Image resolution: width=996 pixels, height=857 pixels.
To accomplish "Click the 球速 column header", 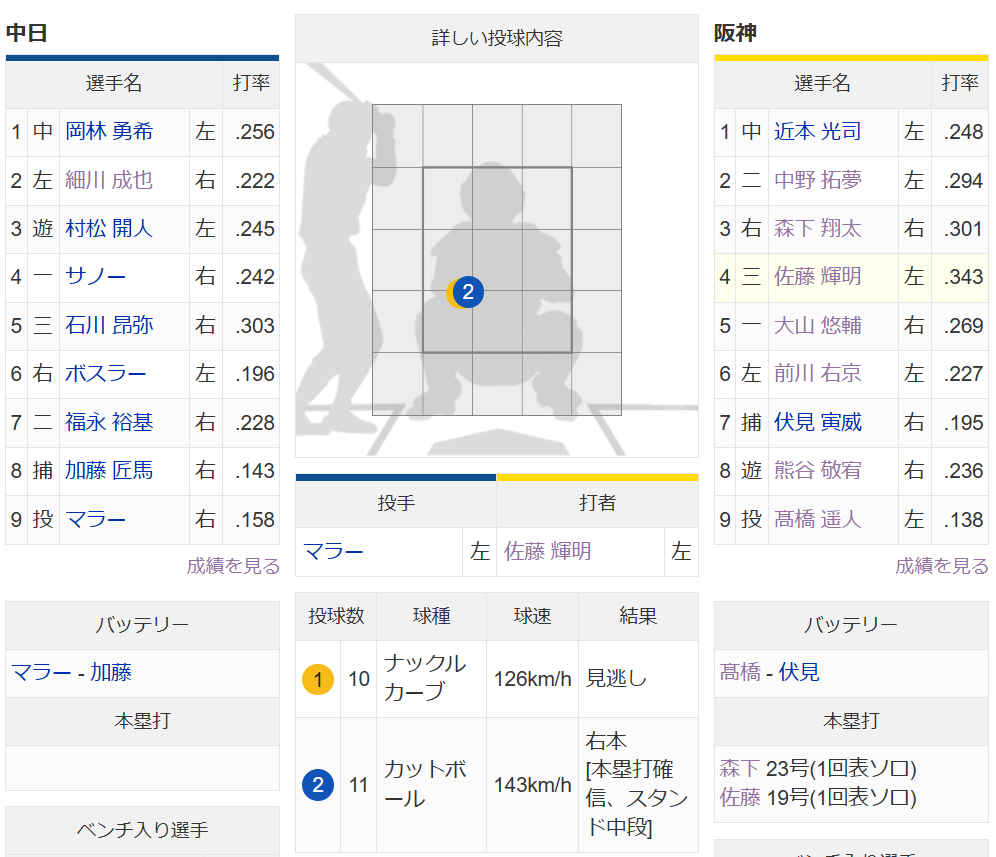I will (532, 616).
